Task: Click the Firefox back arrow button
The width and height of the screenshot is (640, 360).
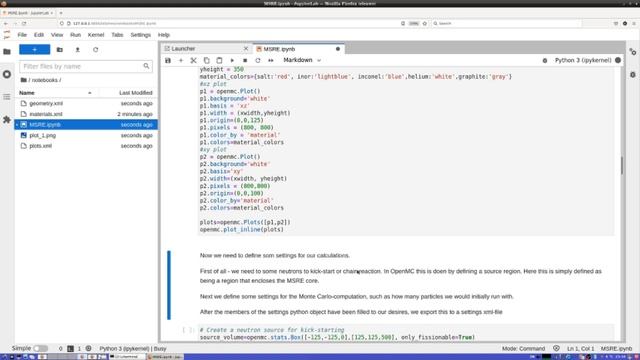Action: [x=6, y=23]
